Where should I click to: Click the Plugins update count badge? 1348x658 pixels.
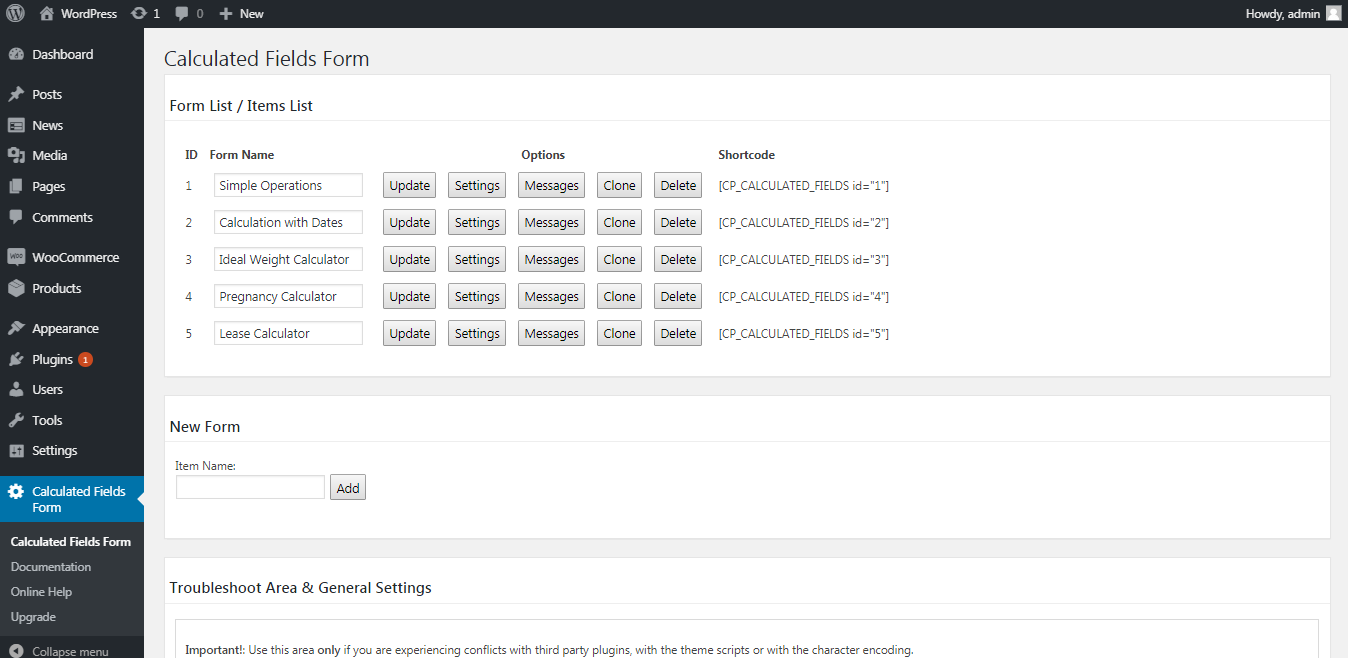[85, 360]
